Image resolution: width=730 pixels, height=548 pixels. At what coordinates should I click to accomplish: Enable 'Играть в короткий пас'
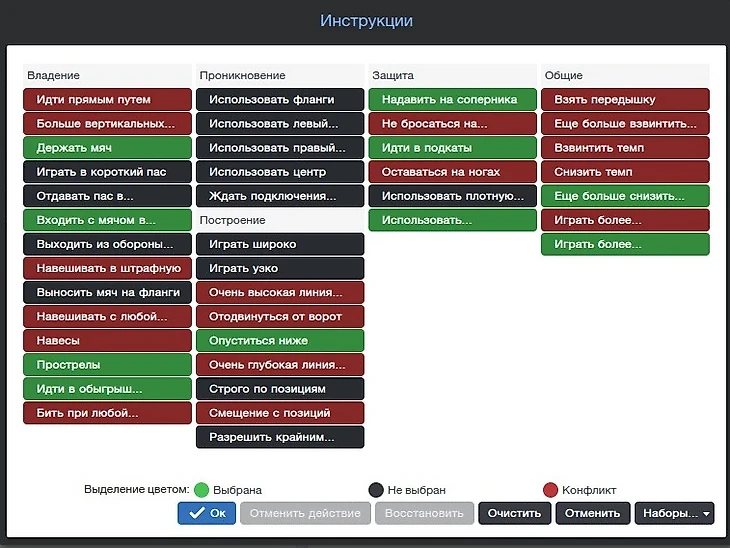[107, 172]
